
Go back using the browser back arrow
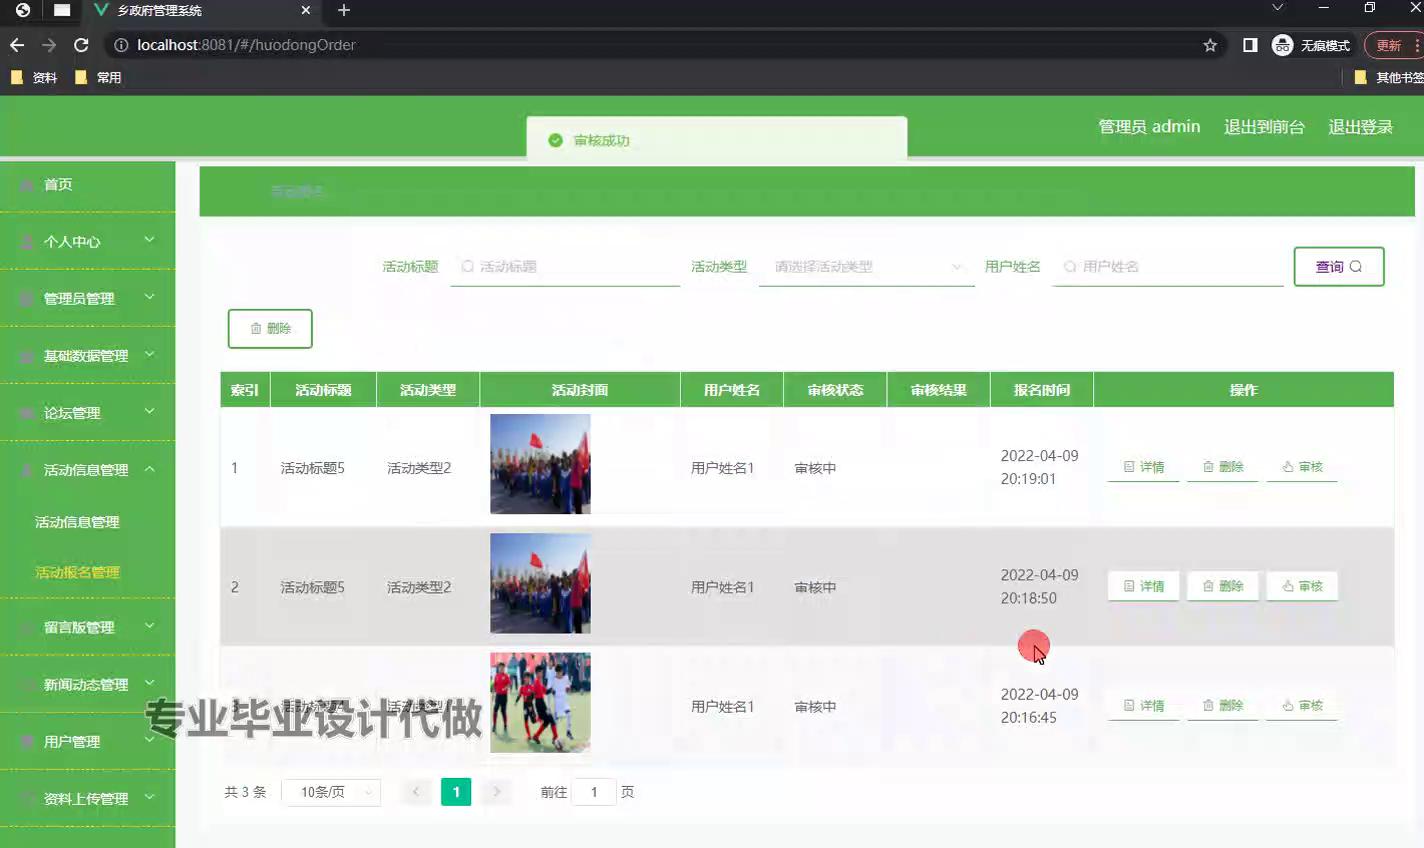coord(17,45)
